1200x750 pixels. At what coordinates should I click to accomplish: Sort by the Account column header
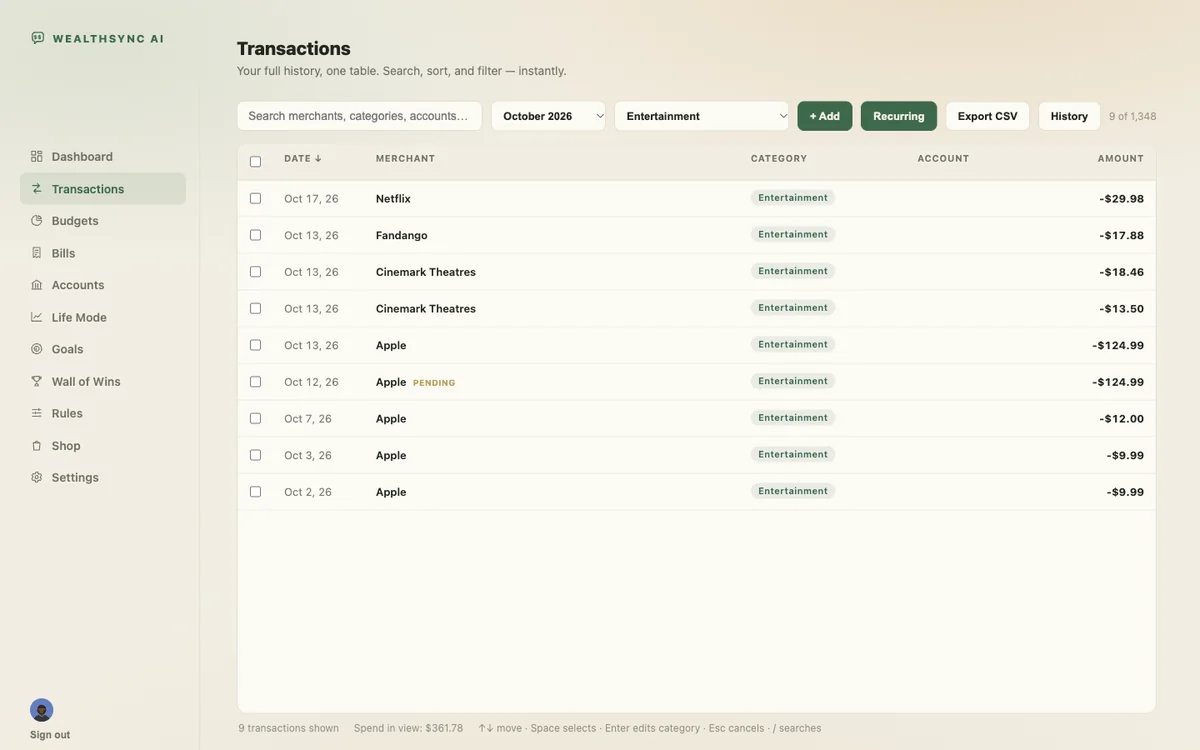pos(943,159)
